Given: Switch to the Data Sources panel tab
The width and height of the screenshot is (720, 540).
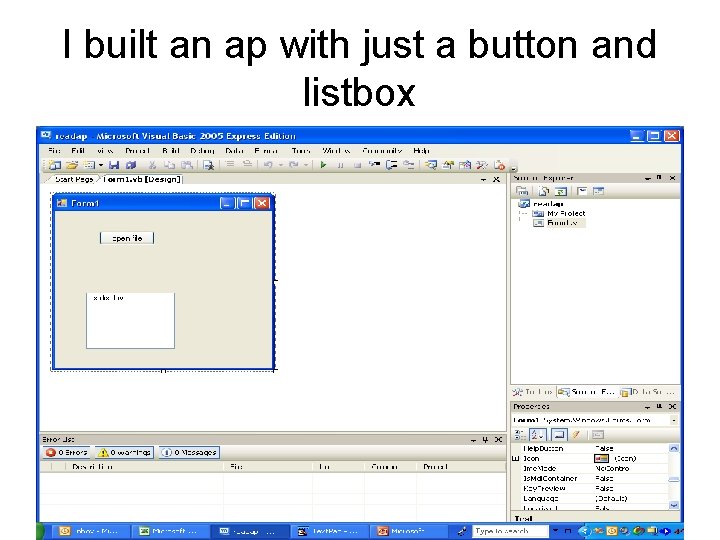Looking at the screenshot, I should pos(648,392).
